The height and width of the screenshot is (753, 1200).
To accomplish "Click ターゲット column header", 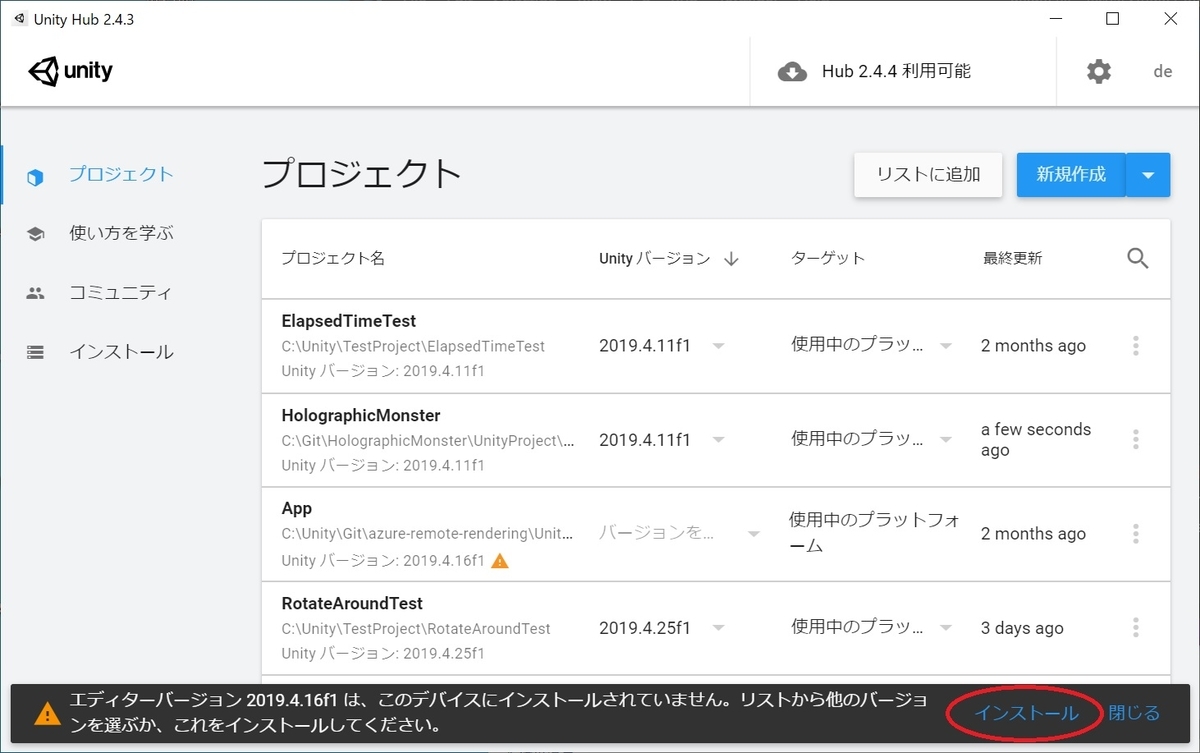I will (x=828, y=258).
